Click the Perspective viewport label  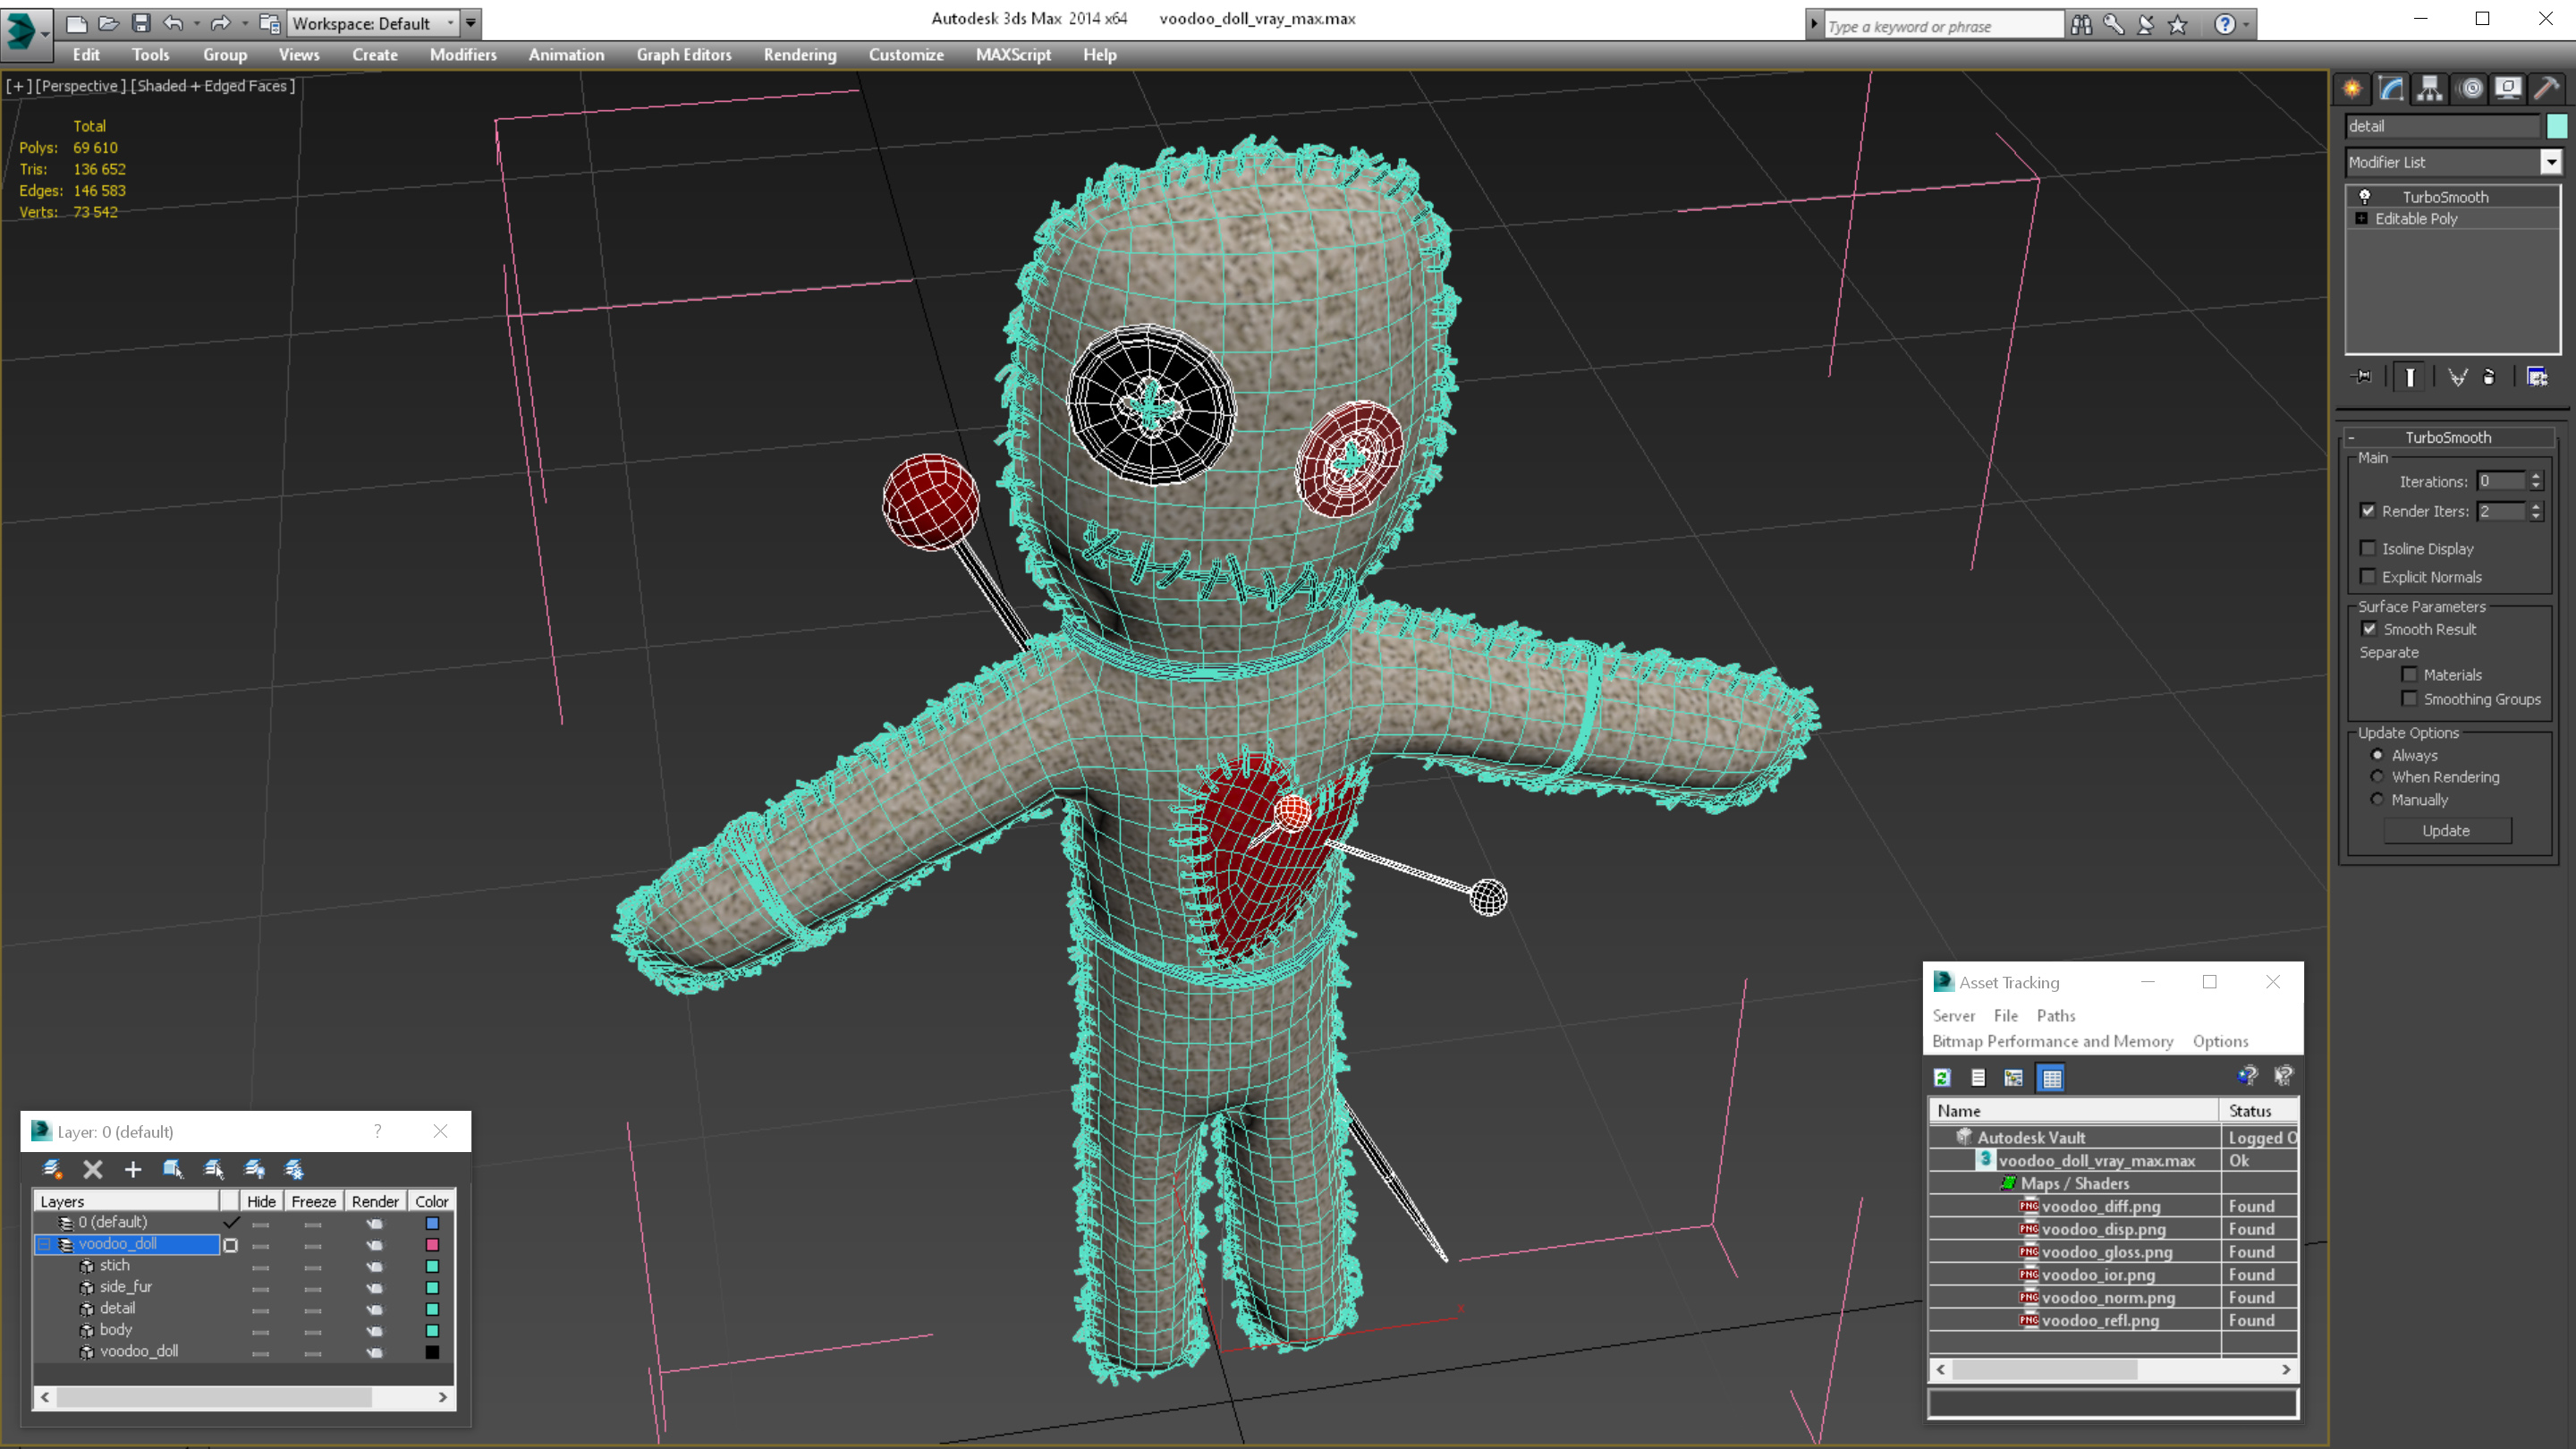(81, 86)
